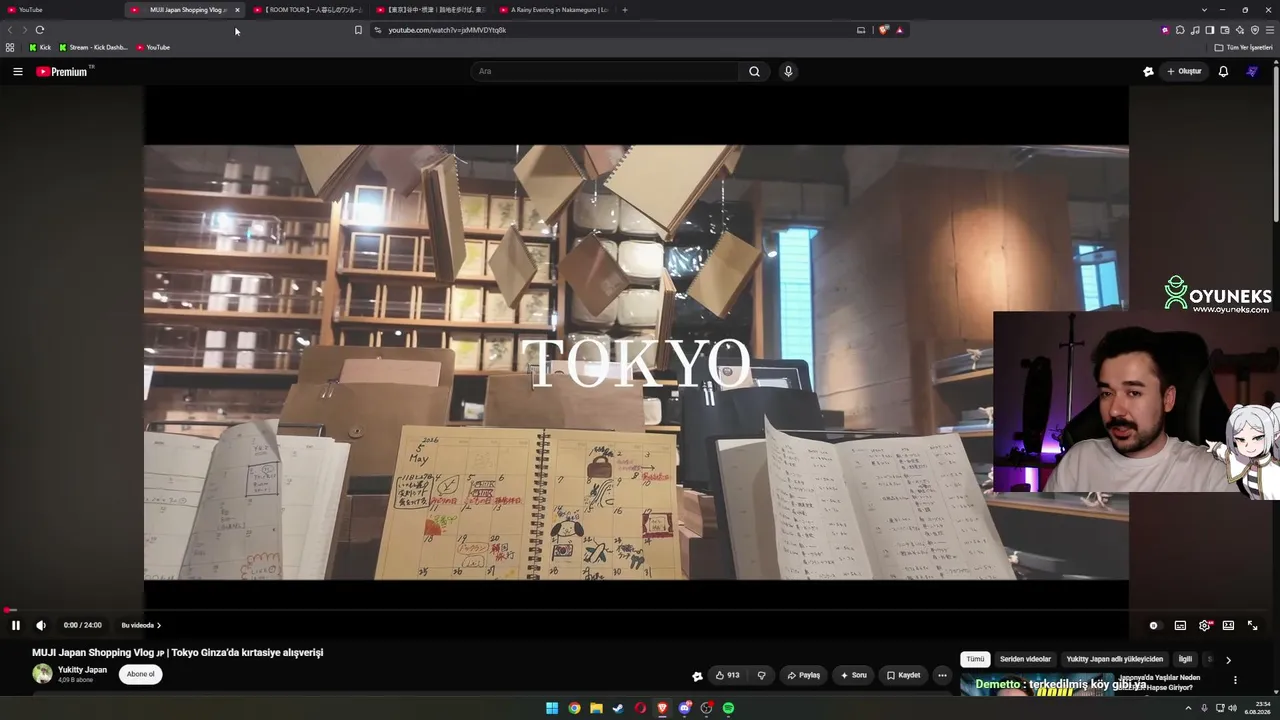
Task: Subscribe with the 'Abone ol' button
Action: point(141,674)
